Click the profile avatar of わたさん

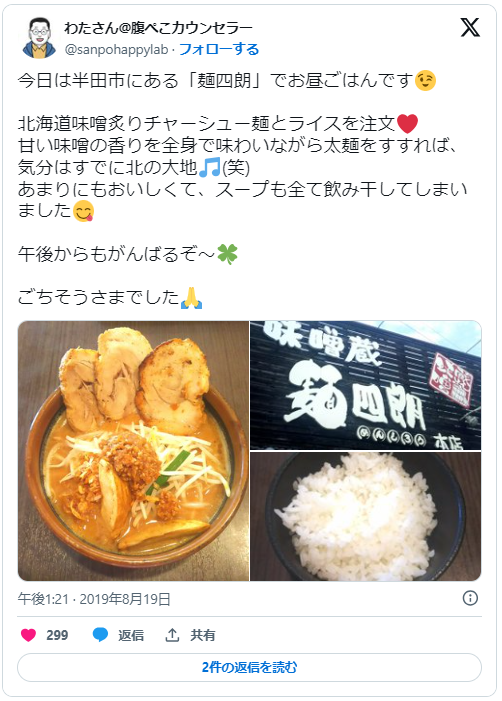pos(39,38)
